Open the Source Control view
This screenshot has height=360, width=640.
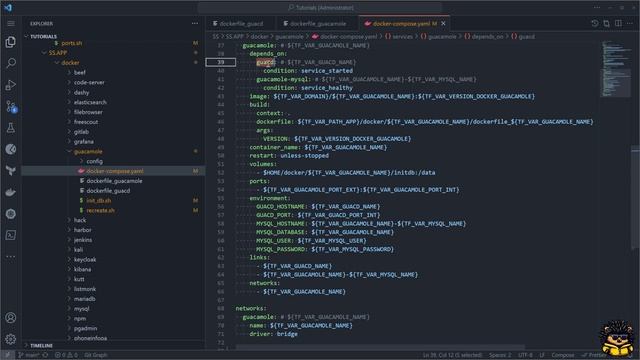point(11,106)
